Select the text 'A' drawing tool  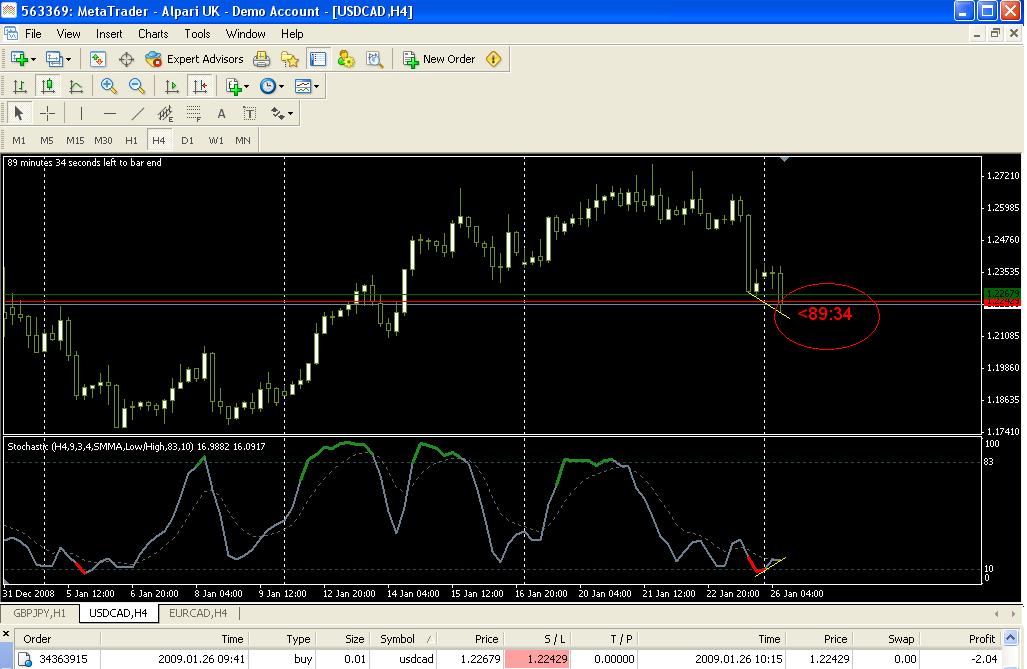point(221,114)
